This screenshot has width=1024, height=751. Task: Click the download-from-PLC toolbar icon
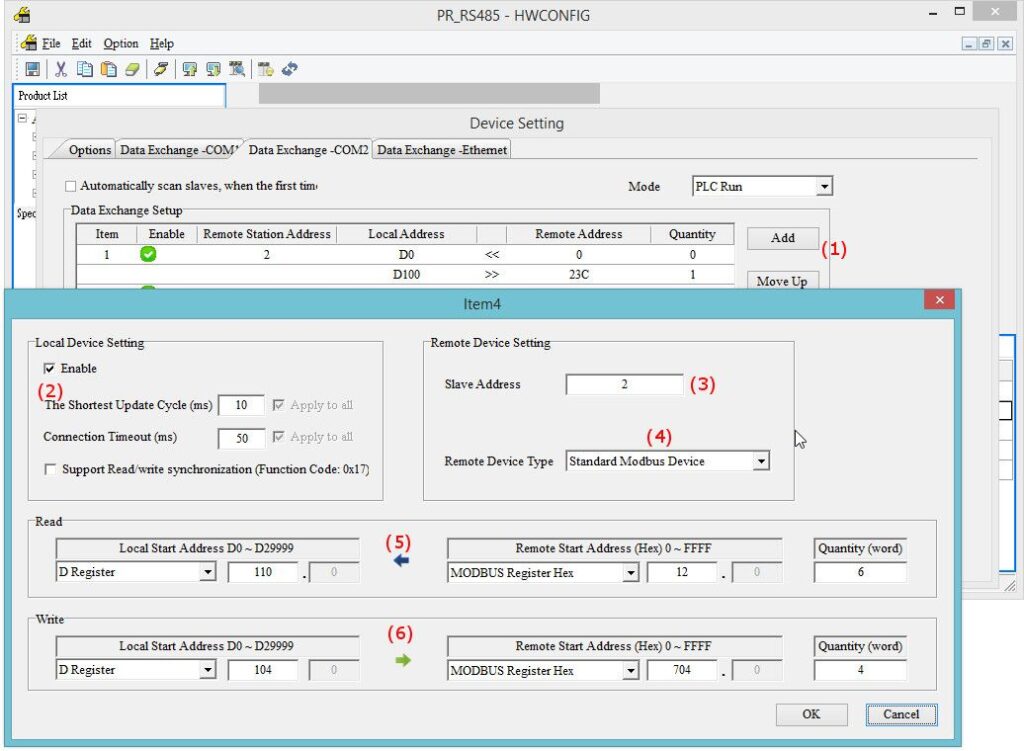point(212,69)
